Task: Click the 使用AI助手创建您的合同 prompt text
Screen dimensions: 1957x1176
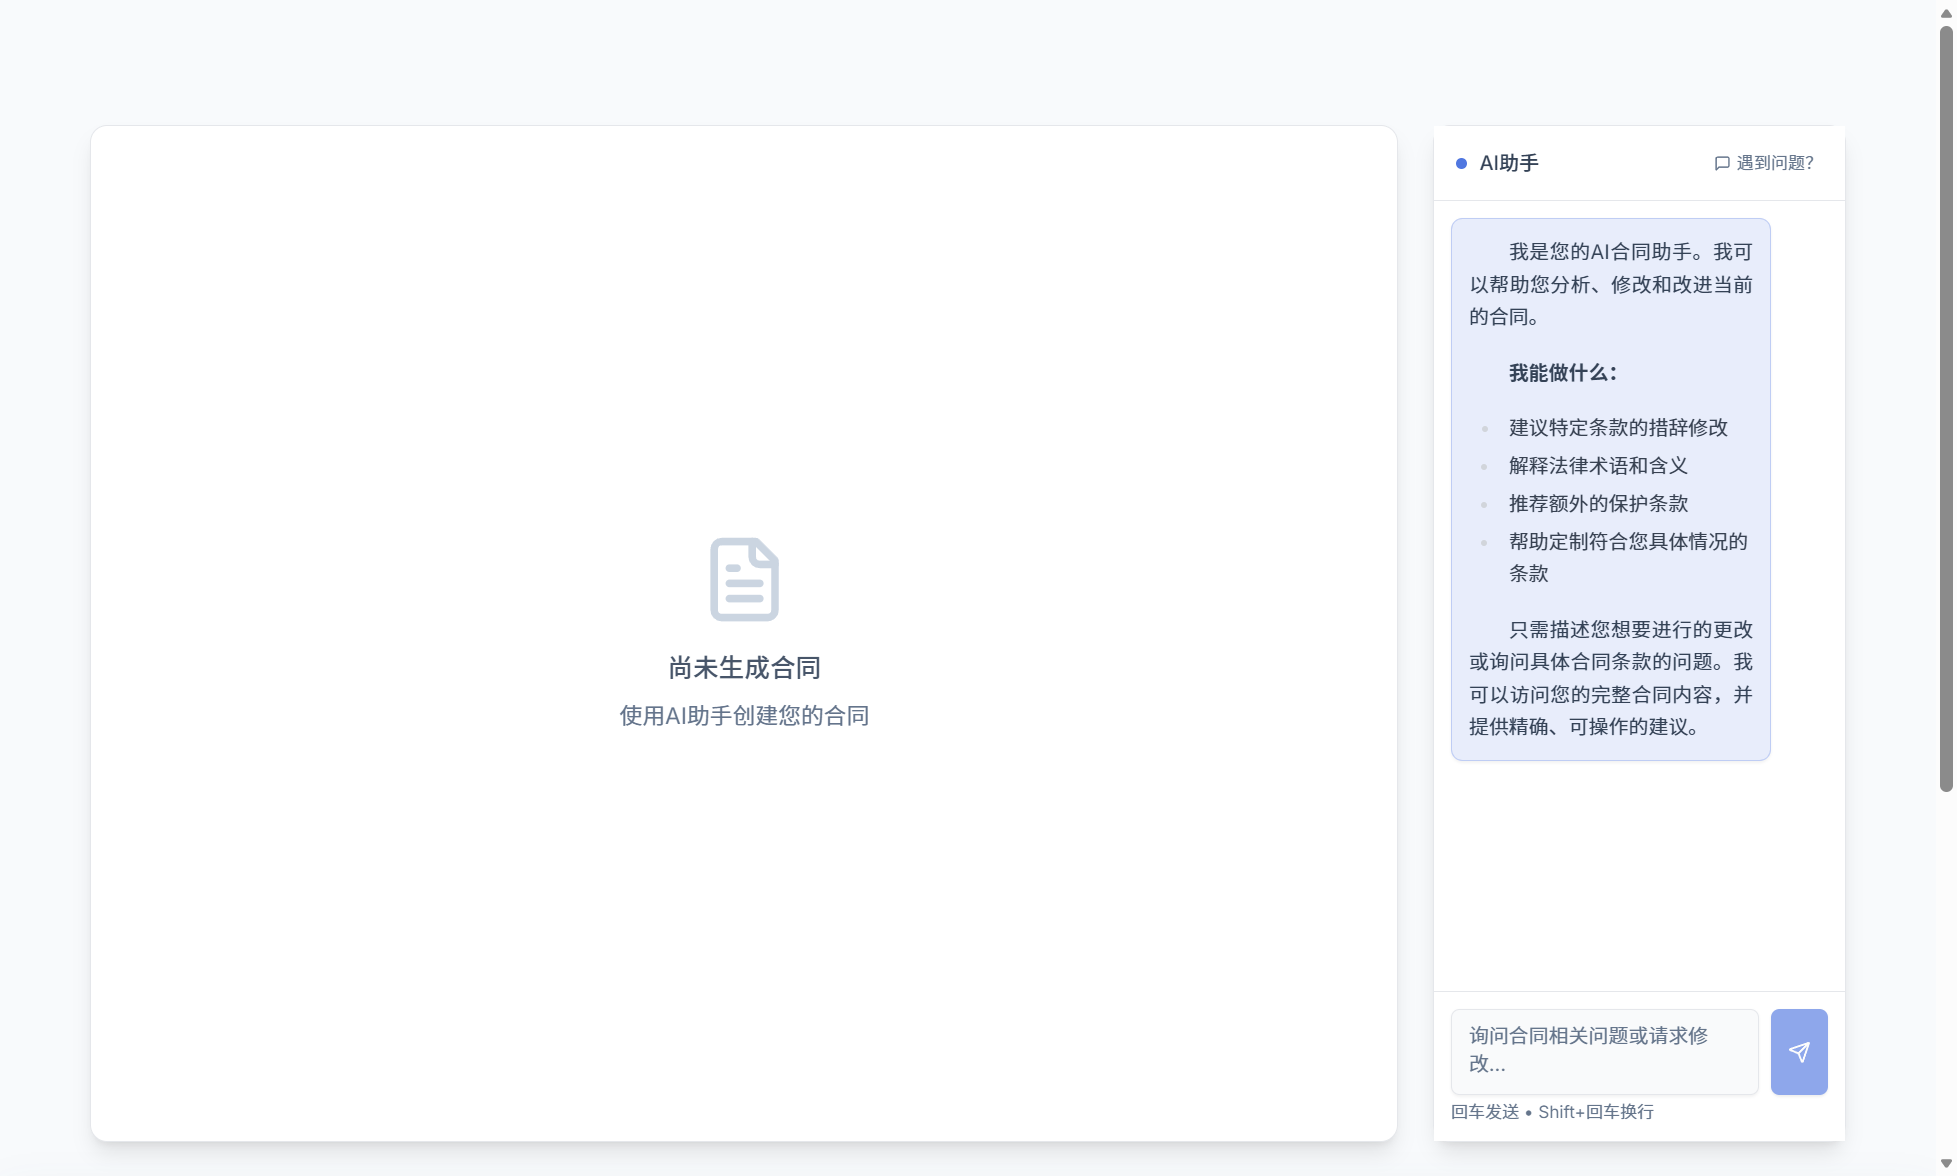Action: click(744, 716)
